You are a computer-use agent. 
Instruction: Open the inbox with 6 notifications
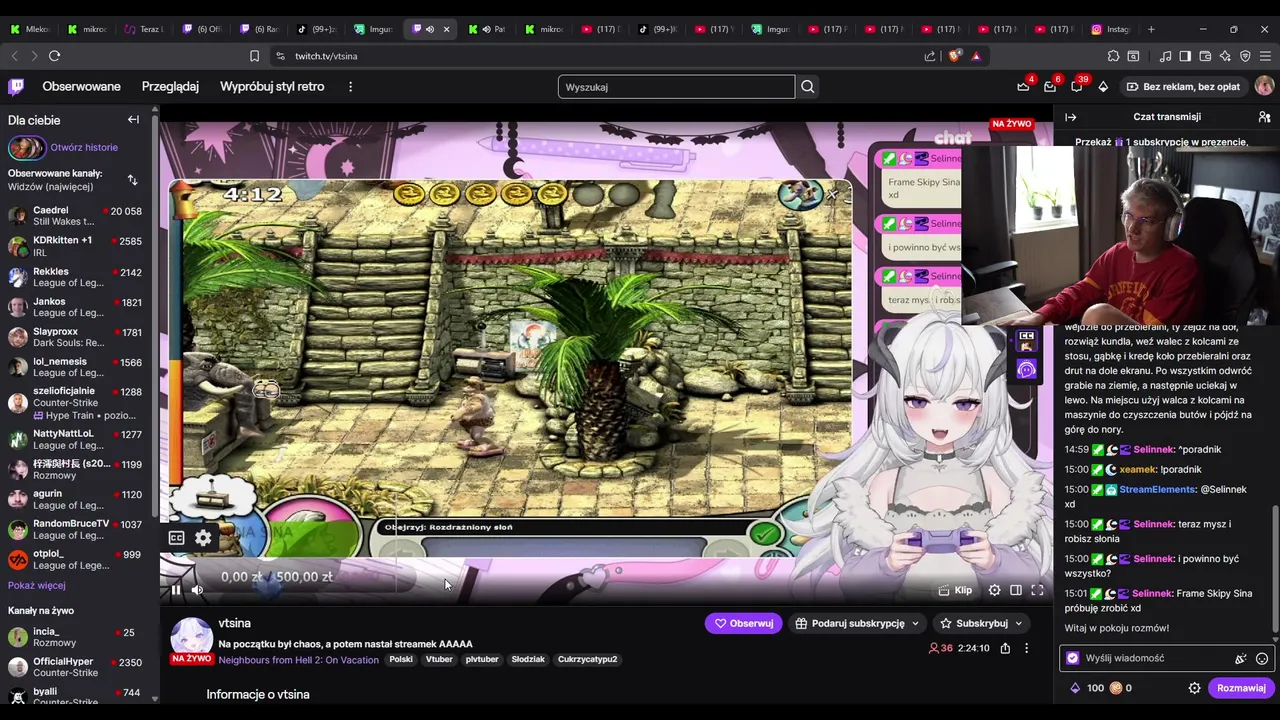pyautogui.click(x=1050, y=87)
